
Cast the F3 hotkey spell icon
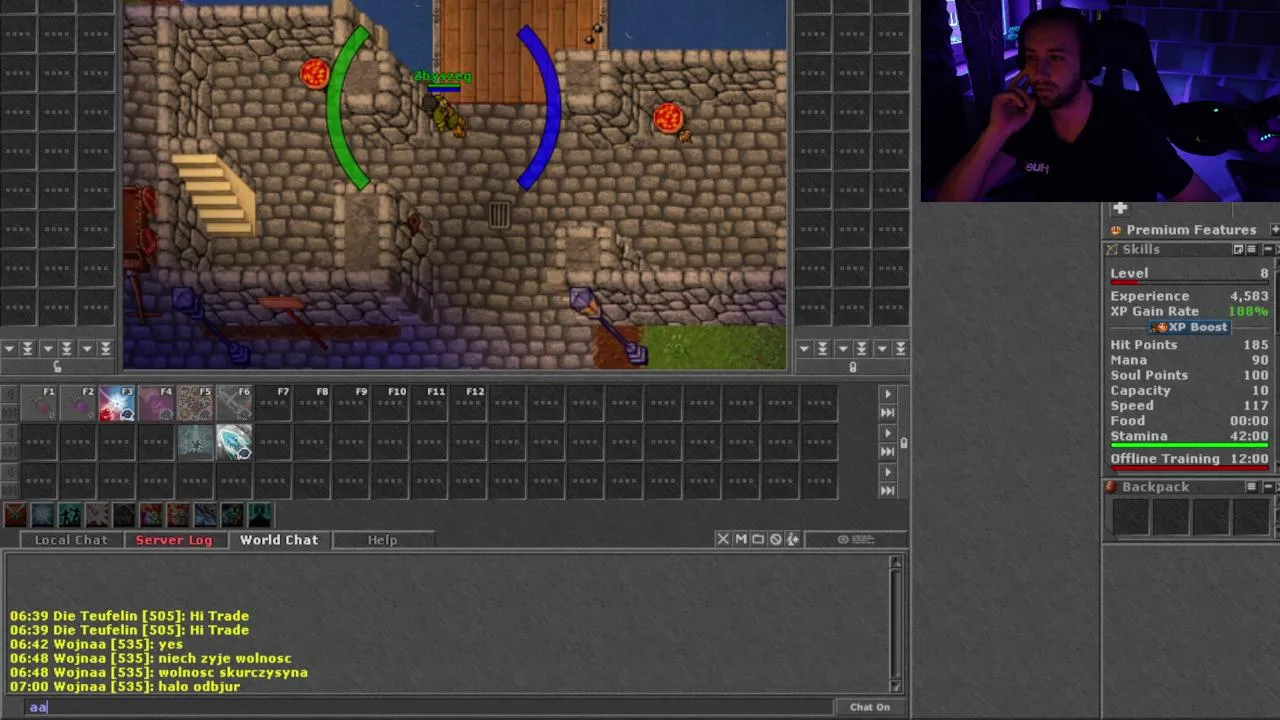coord(116,403)
